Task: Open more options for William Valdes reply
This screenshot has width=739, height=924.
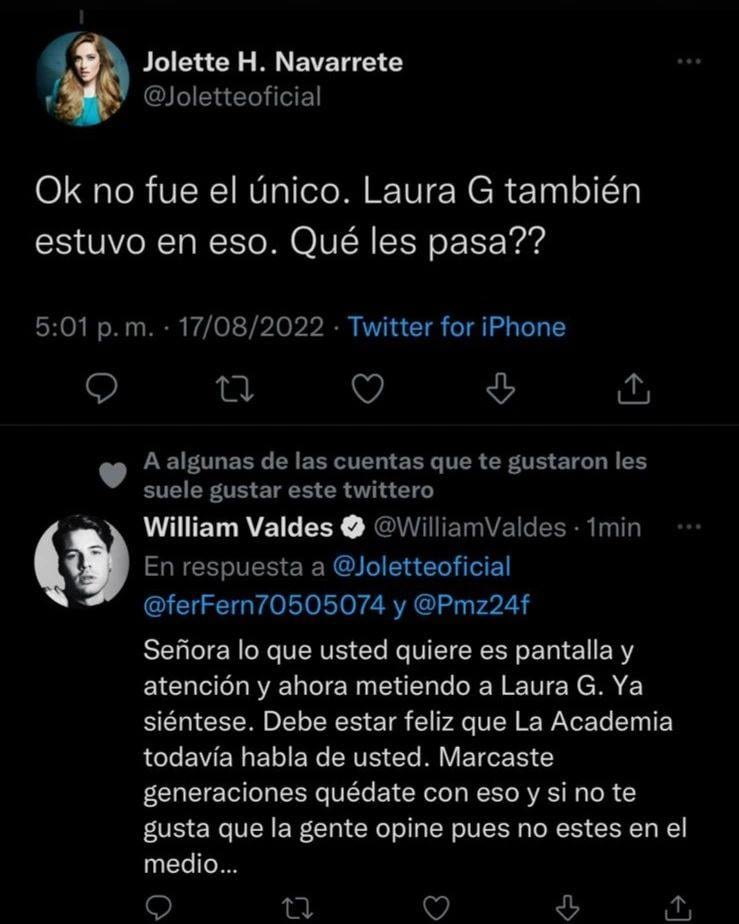Action: (690, 527)
